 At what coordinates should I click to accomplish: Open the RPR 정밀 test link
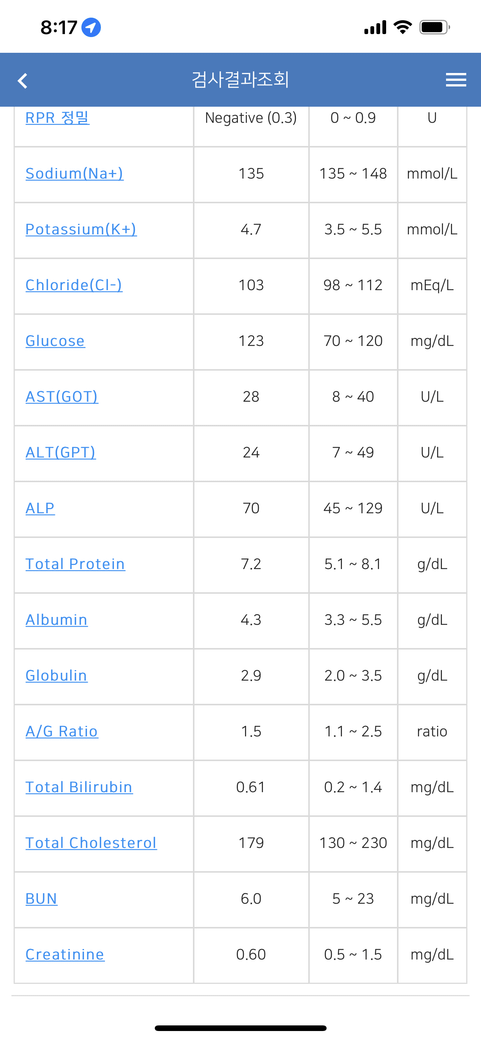click(x=57, y=118)
